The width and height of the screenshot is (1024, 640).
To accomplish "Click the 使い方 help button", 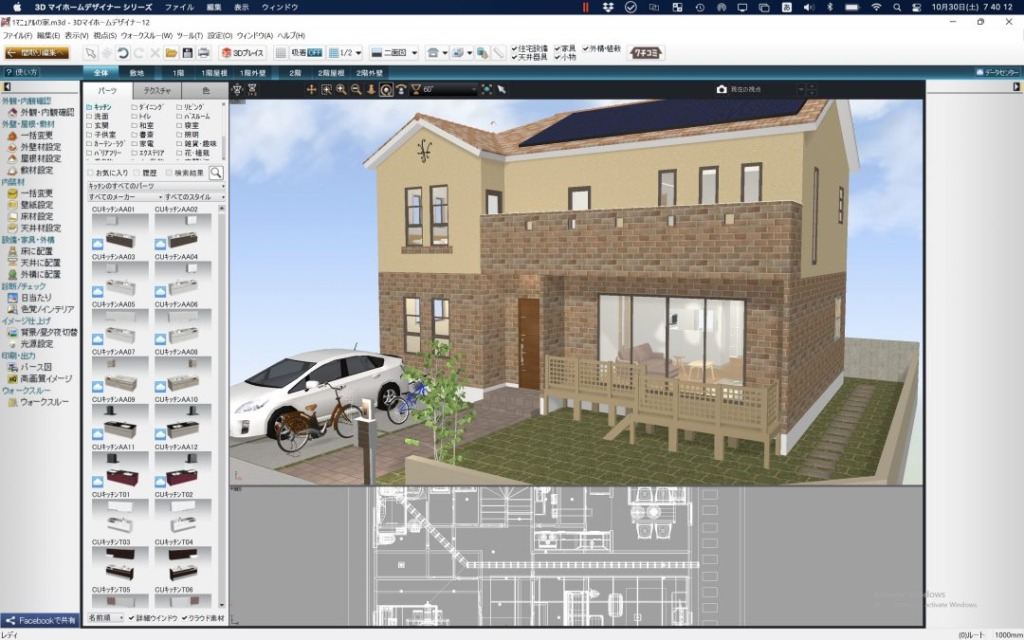I will (22, 72).
